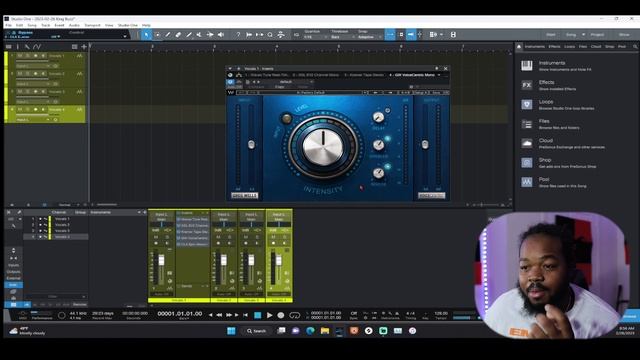The height and width of the screenshot is (360, 640).
Task: Open the Transport menu
Action: [92, 25]
